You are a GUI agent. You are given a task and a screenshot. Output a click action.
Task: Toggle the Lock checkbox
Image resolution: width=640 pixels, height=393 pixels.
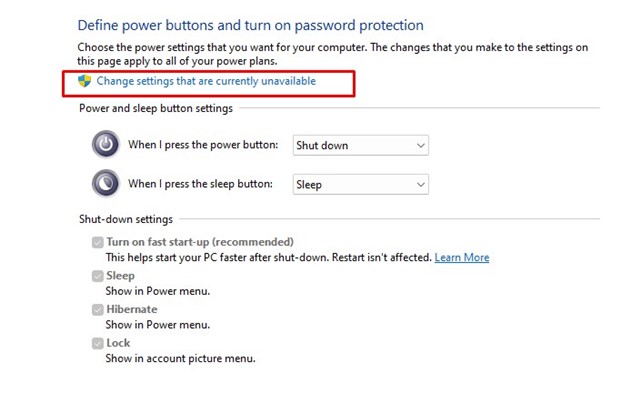pyautogui.click(x=98, y=343)
